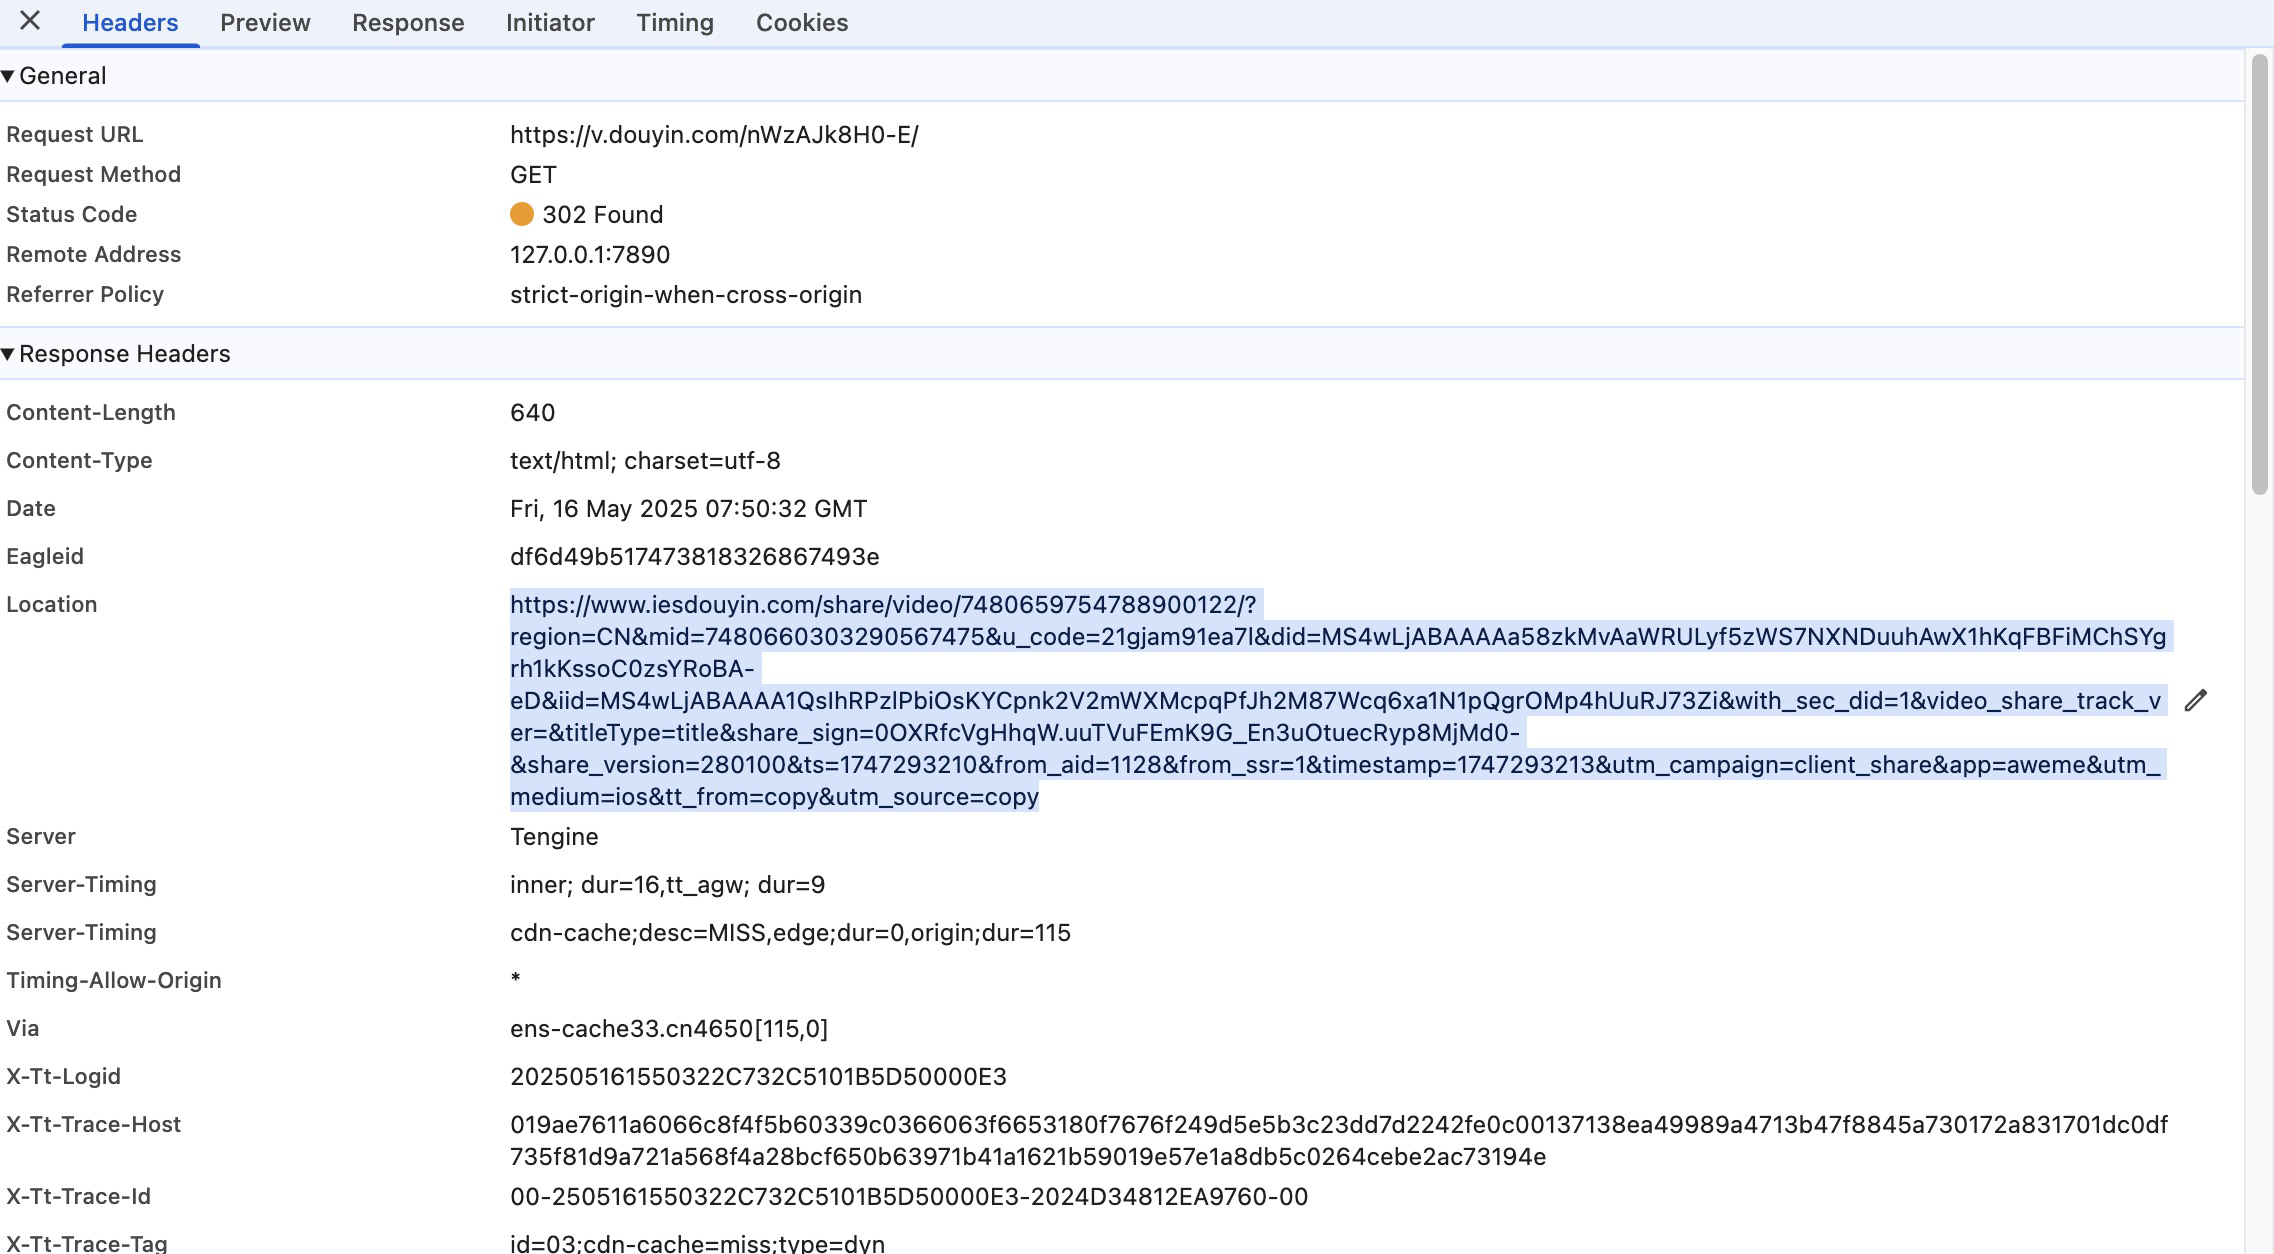Click the 302 Found status text
Screen dimensions: 2274x1254
tap(603, 215)
